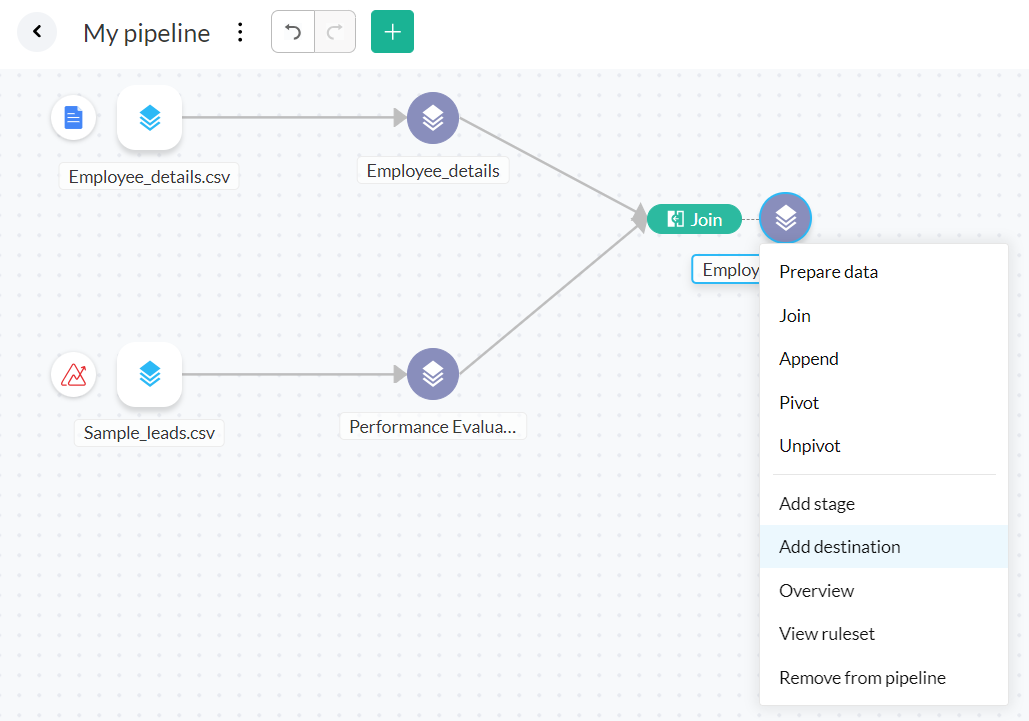Redo the last pipeline action

click(x=335, y=31)
